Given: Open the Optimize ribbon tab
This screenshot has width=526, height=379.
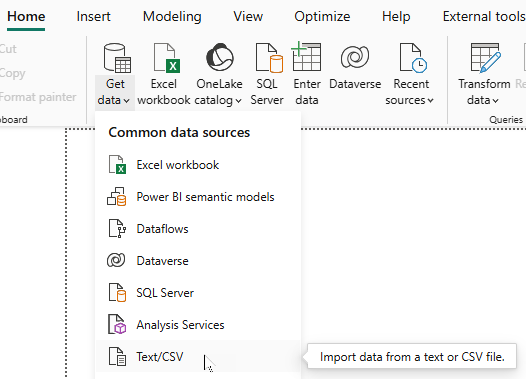Looking at the screenshot, I should [322, 16].
